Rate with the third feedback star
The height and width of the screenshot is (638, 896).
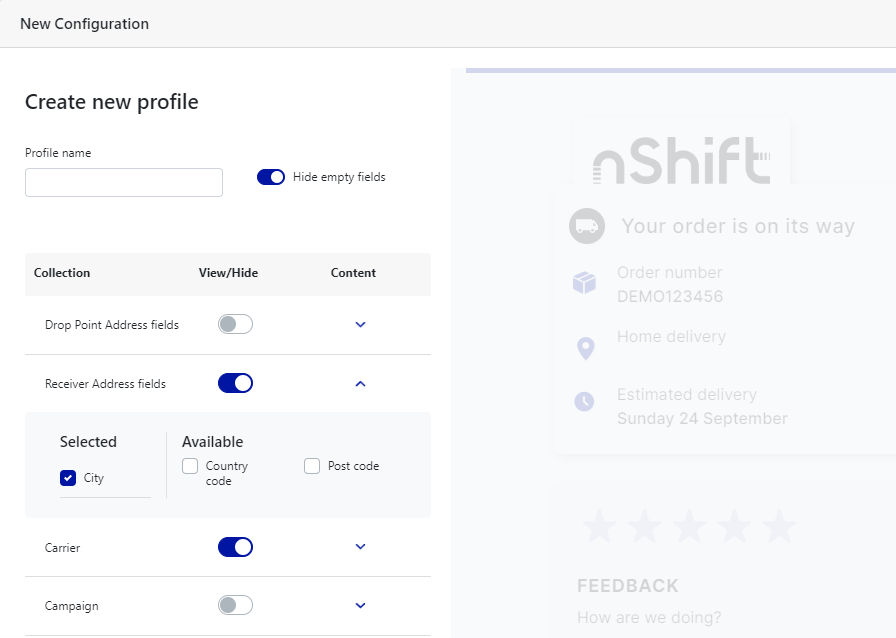point(689,526)
